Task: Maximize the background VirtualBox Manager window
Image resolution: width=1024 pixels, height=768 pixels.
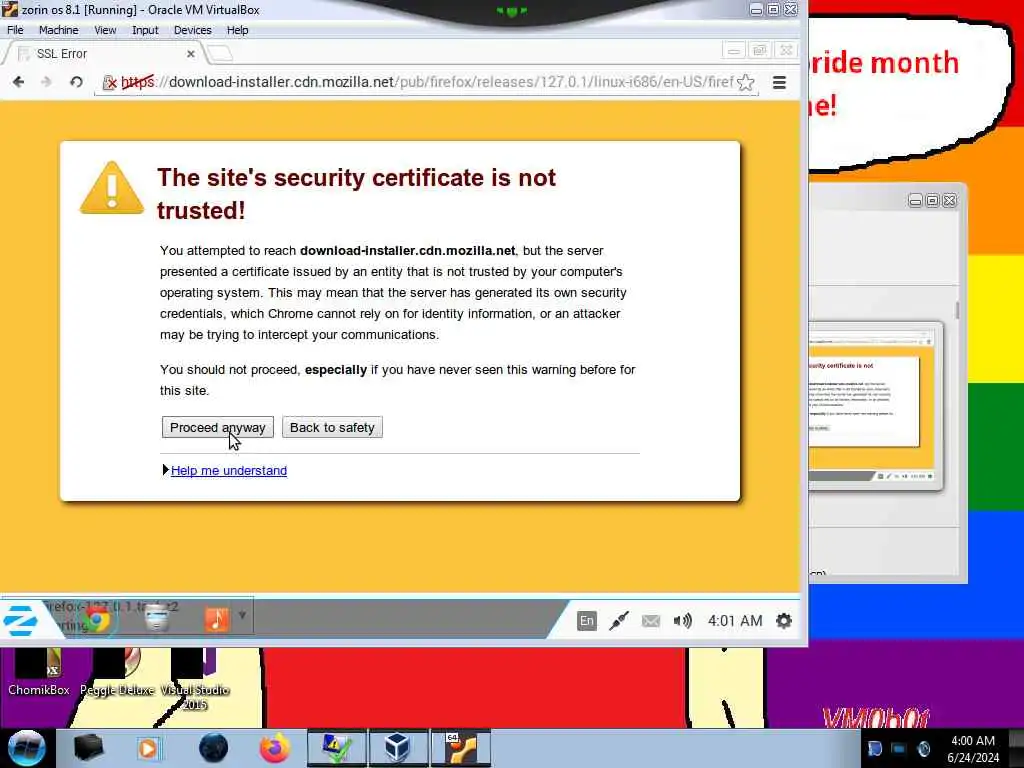Action: click(933, 200)
